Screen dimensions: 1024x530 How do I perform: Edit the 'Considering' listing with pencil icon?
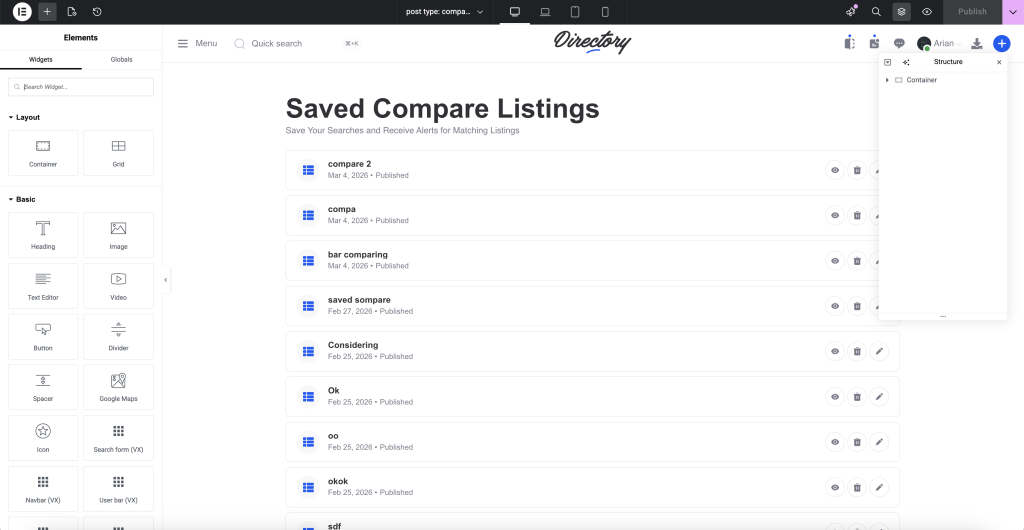879,351
